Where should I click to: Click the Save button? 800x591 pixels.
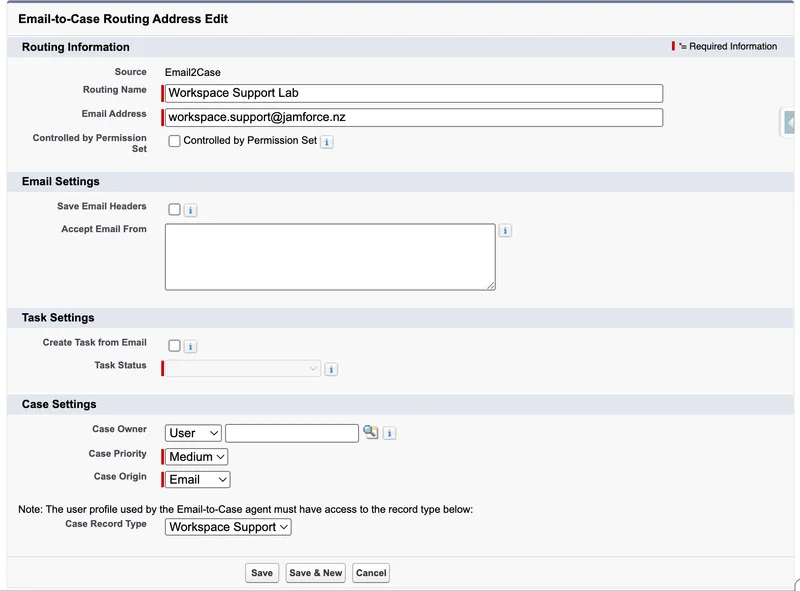[262, 573]
